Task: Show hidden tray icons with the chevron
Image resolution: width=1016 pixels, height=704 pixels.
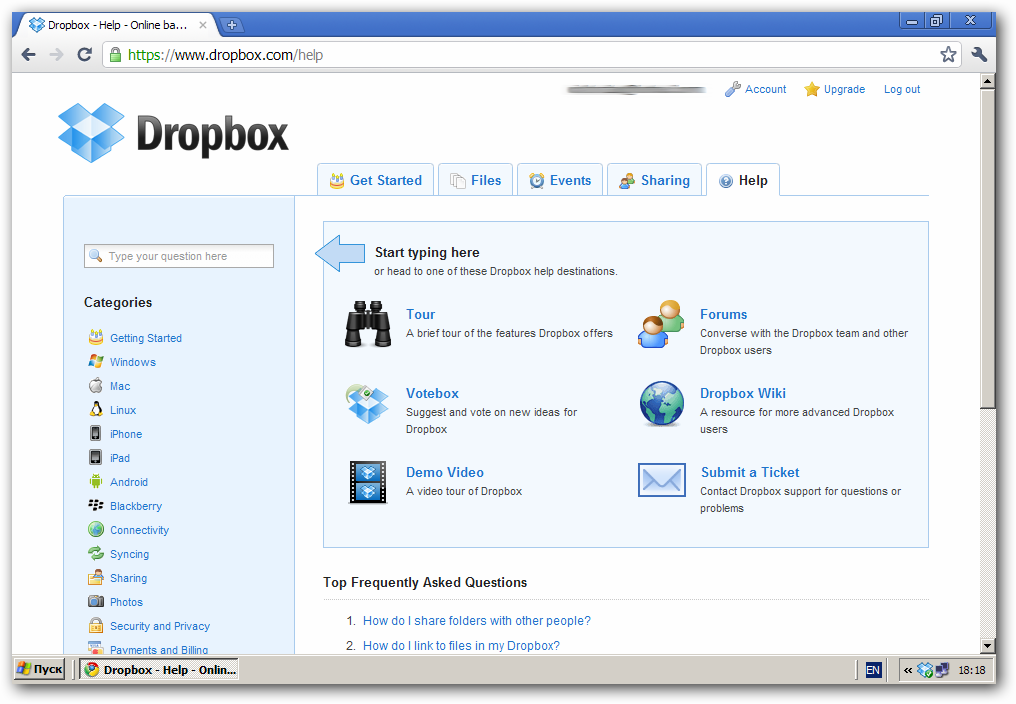Action: point(908,670)
